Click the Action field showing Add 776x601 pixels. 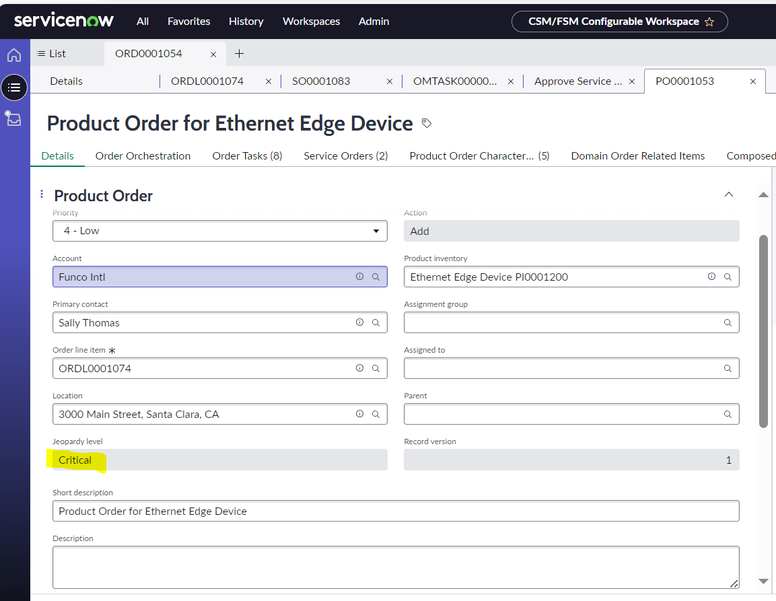point(572,231)
